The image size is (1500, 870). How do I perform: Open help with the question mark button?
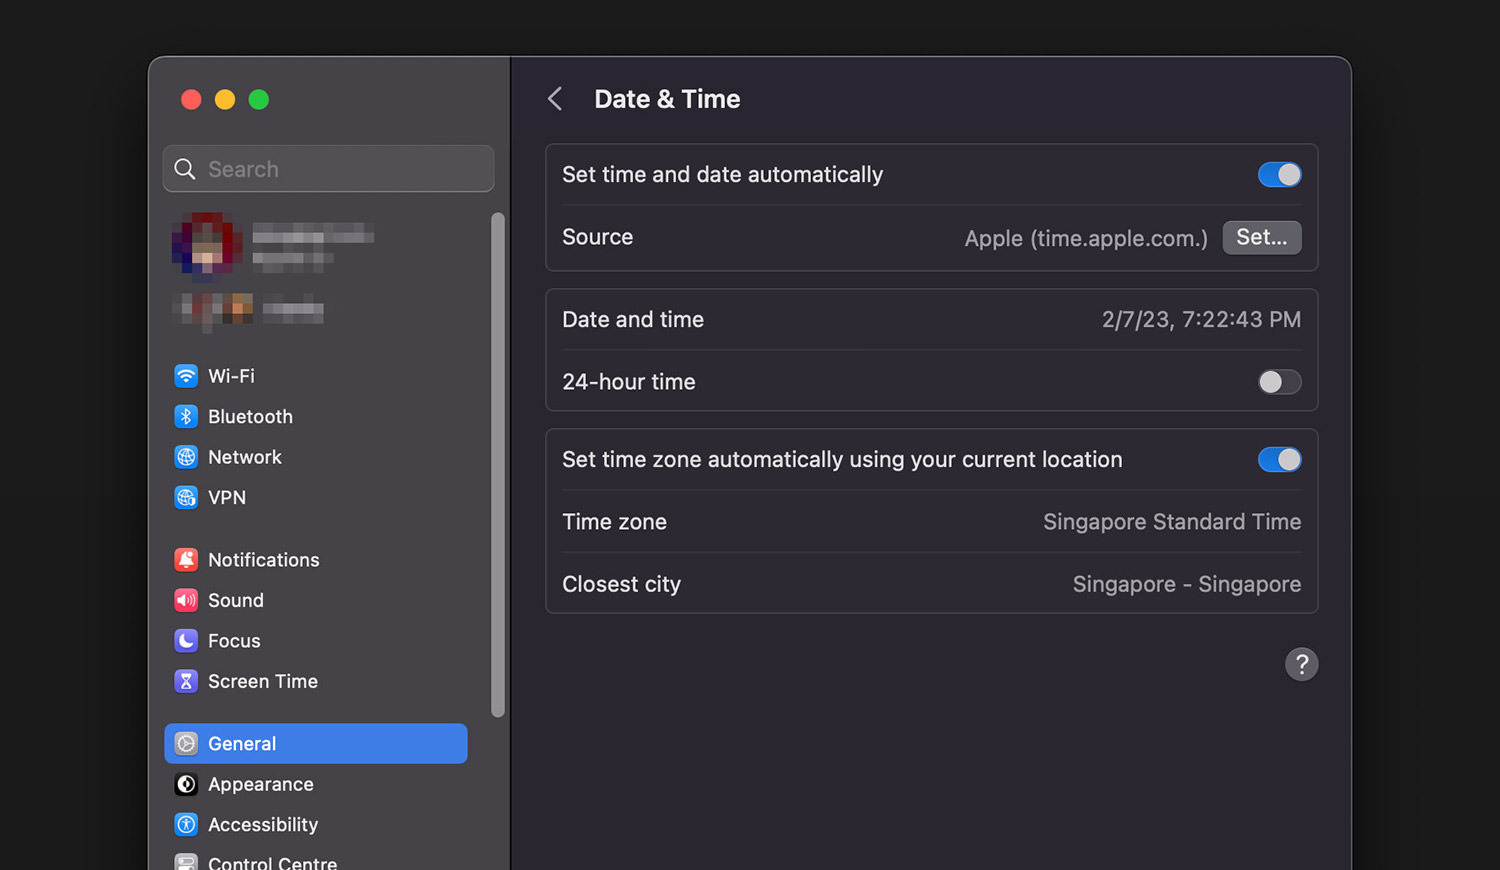point(1301,664)
